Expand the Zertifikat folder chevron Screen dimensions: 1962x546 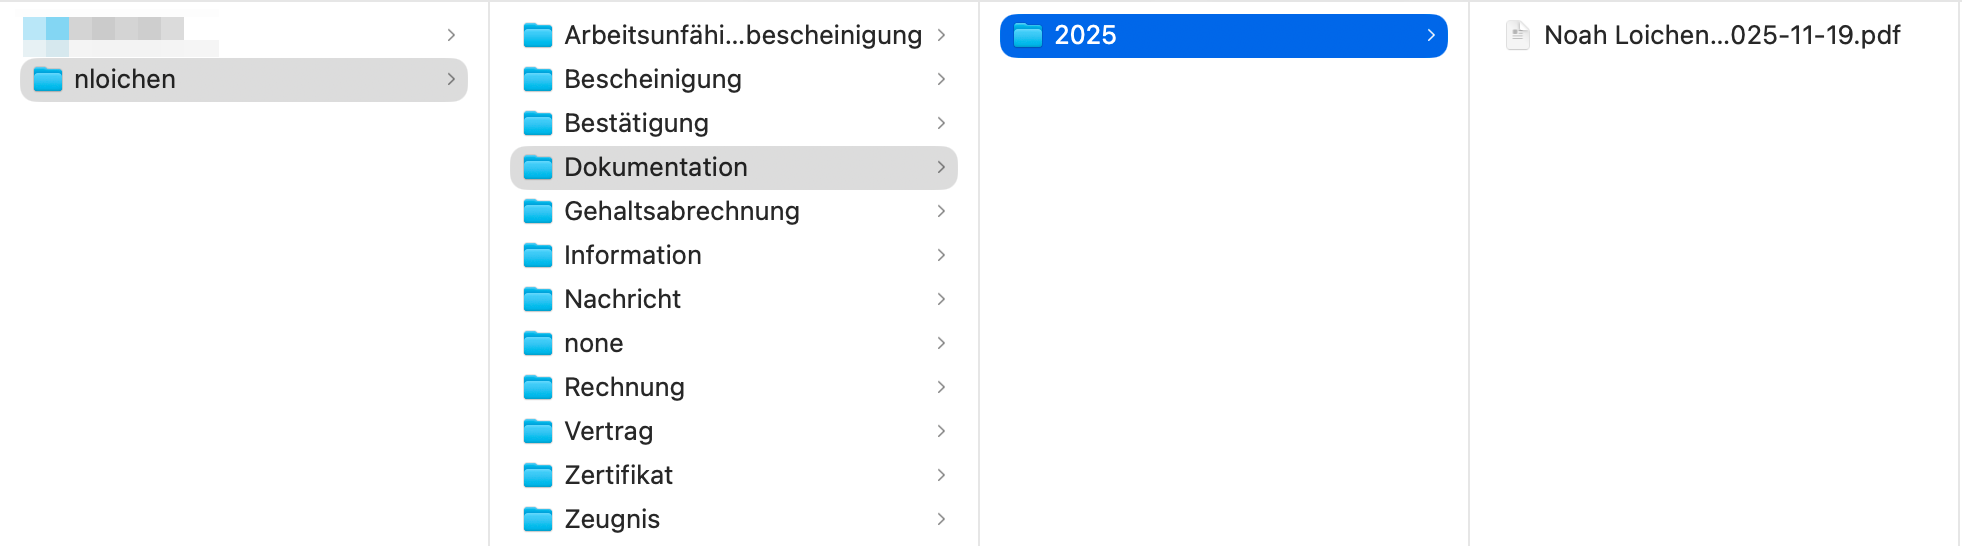tap(941, 475)
